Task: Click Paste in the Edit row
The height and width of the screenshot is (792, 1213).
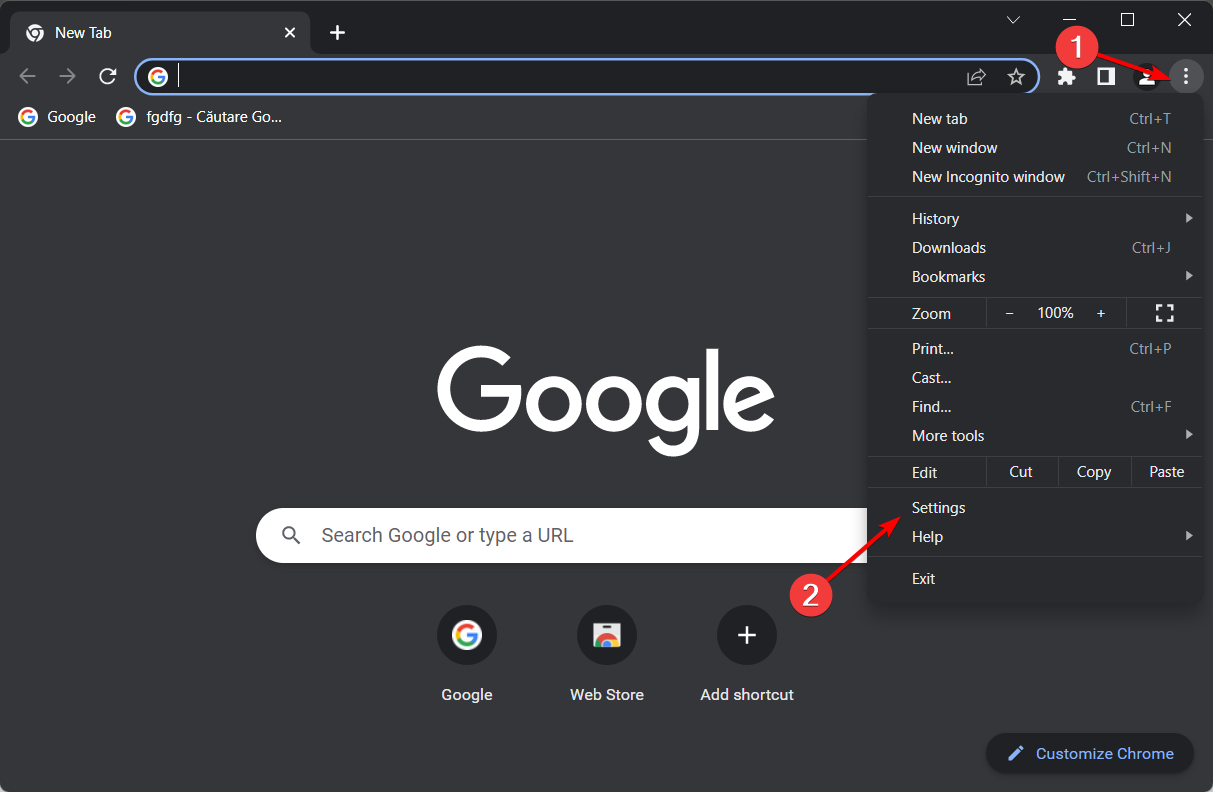Action: click(x=1167, y=472)
